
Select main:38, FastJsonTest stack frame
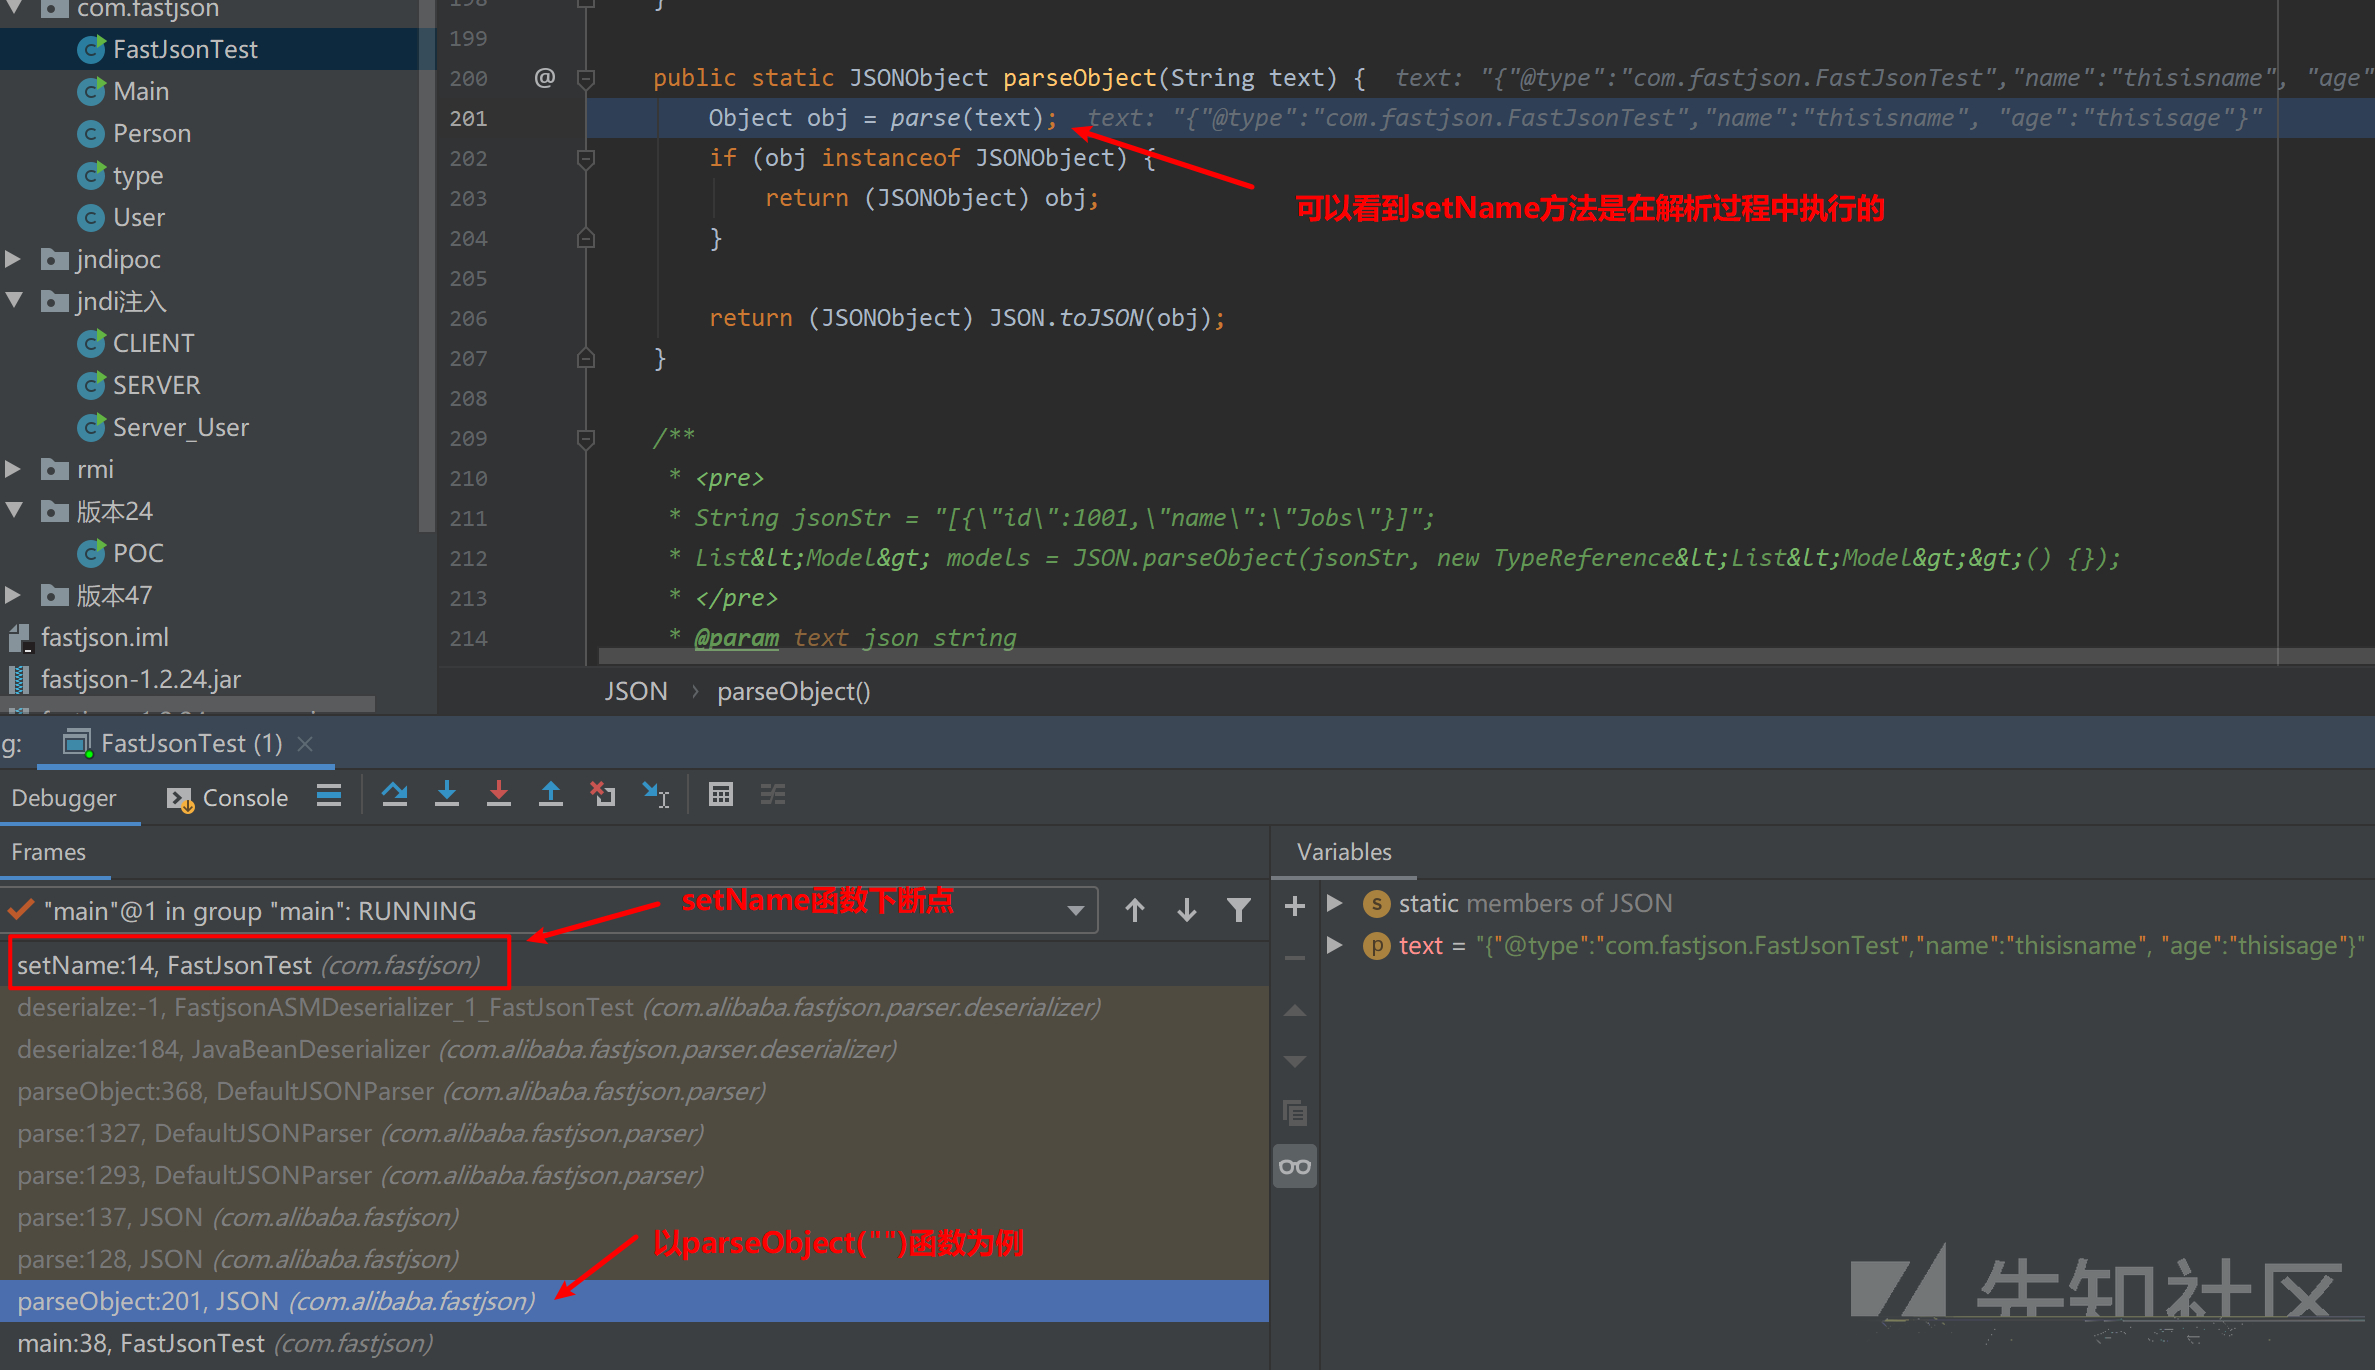[x=634, y=1343]
